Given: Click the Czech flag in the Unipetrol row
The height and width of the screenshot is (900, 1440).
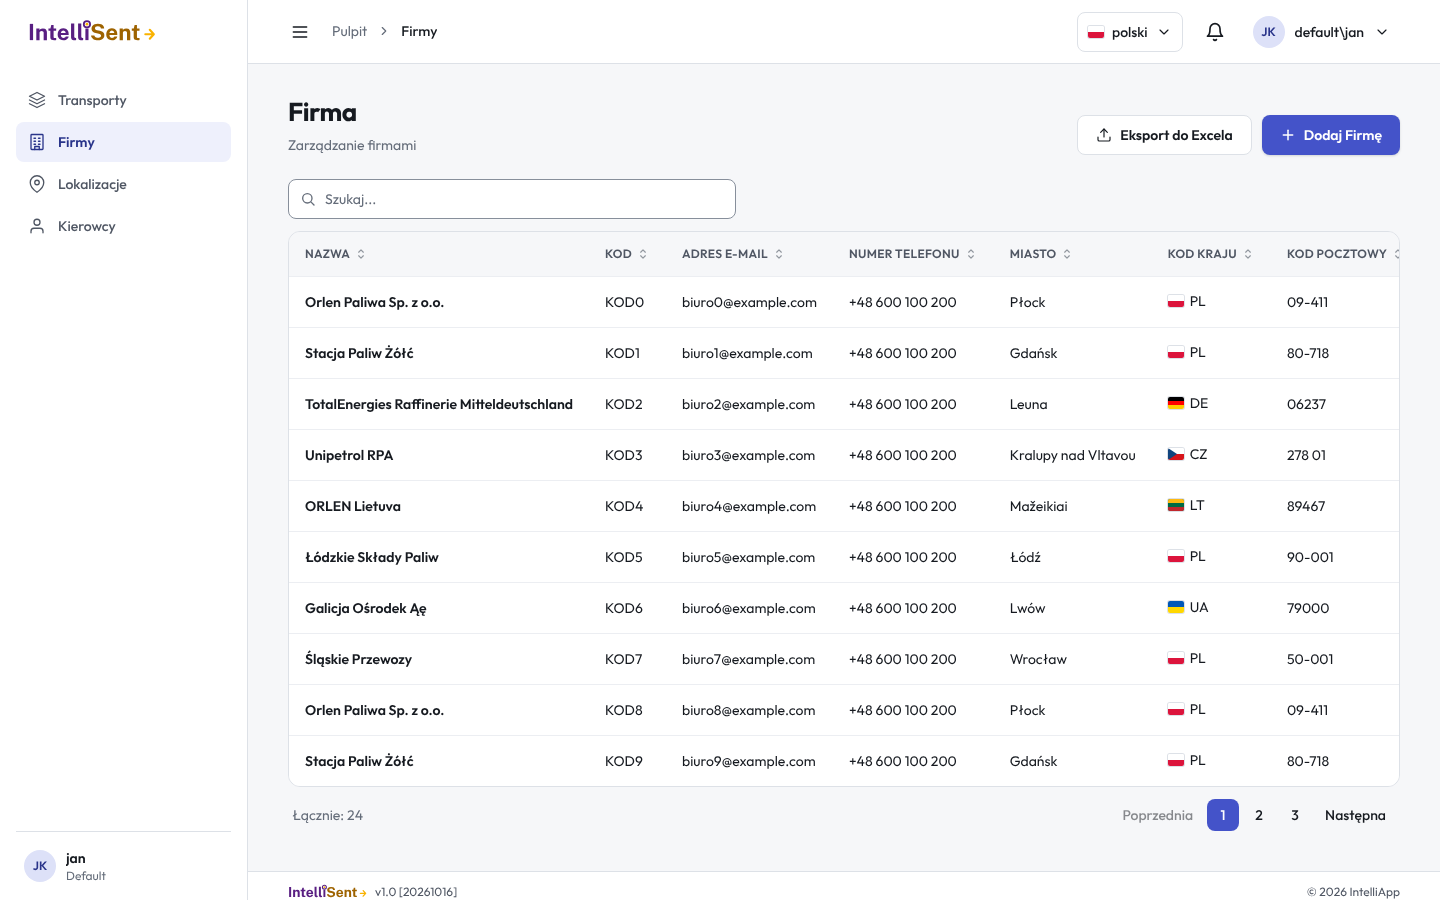Looking at the screenshot, I should pos(1176,455).
